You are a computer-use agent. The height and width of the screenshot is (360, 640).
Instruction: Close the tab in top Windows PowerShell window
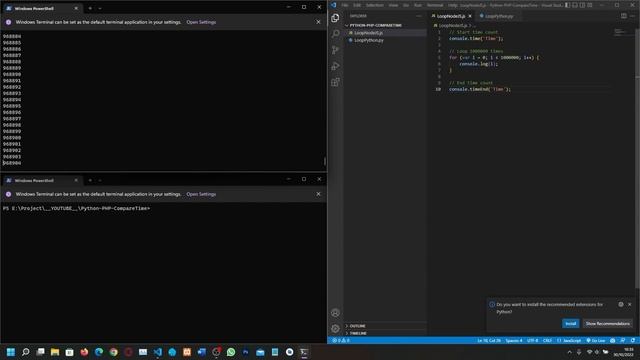[76, 8]
